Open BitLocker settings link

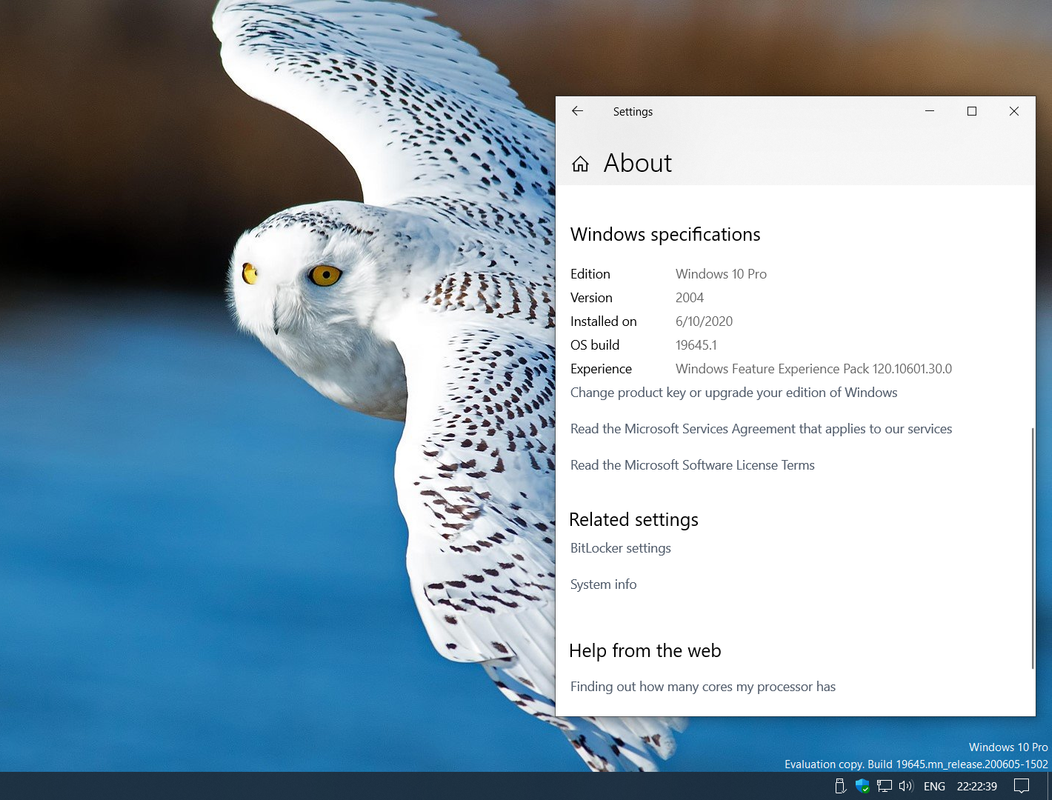point(621,548)
